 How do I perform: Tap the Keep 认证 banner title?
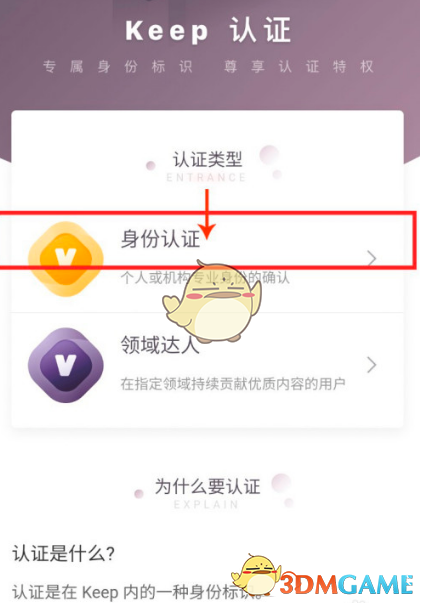(208, 30)
